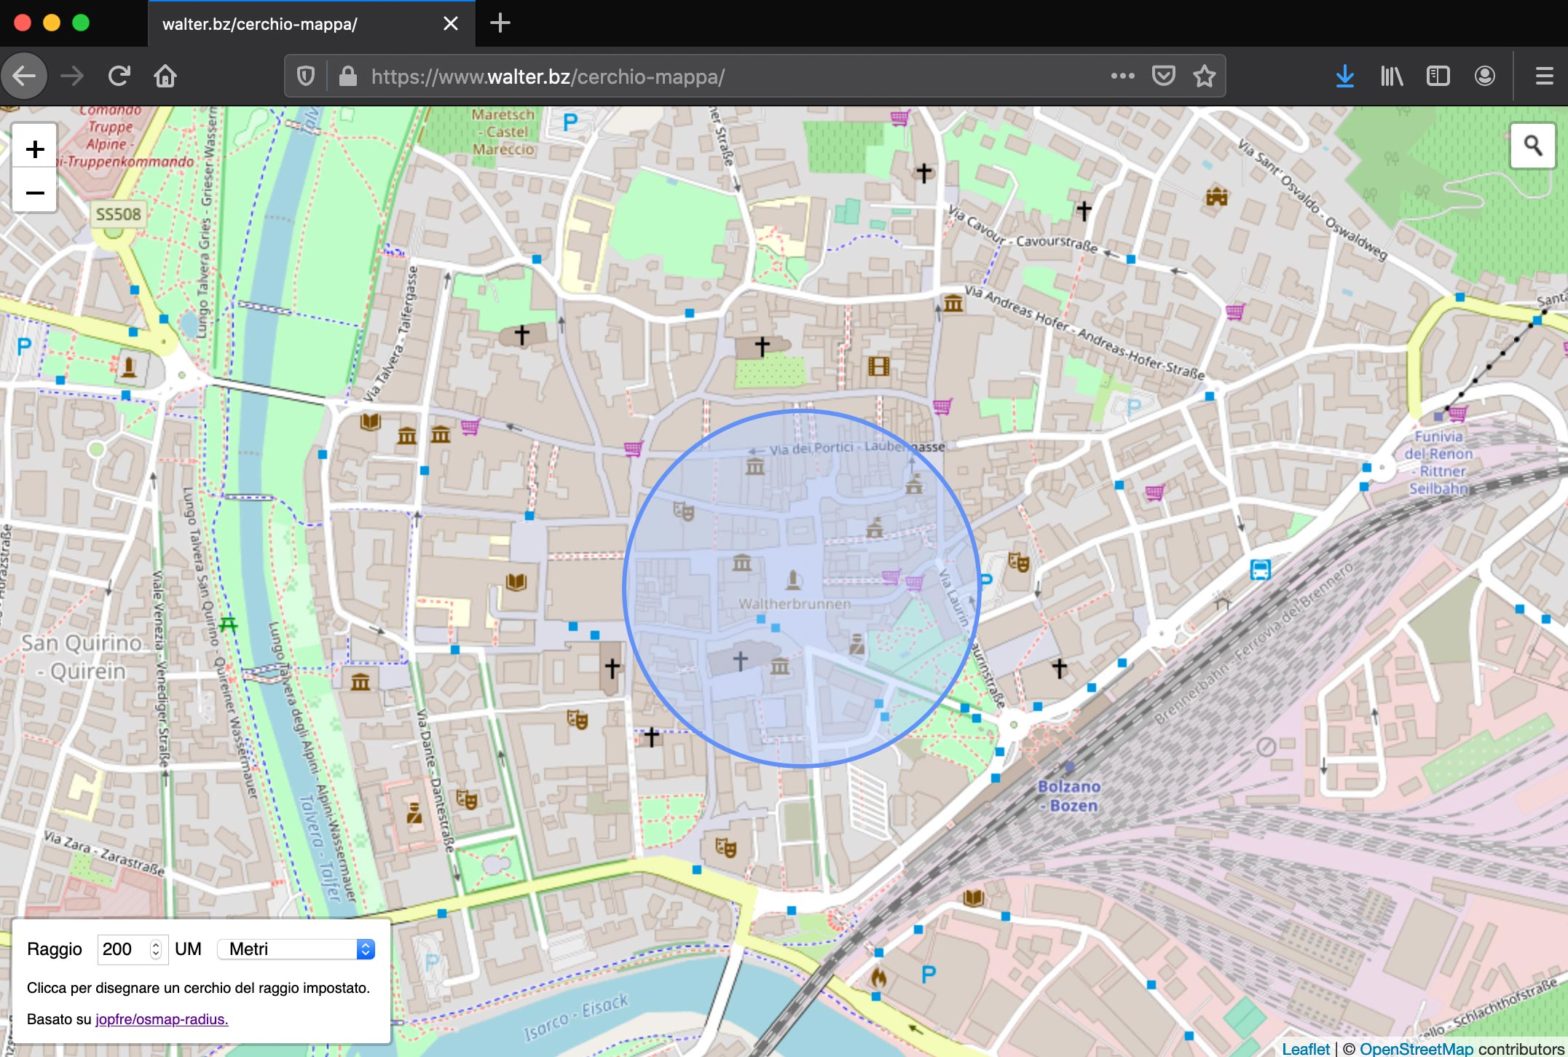
Task: Save page to Pocket
Action: [1163, 76]
